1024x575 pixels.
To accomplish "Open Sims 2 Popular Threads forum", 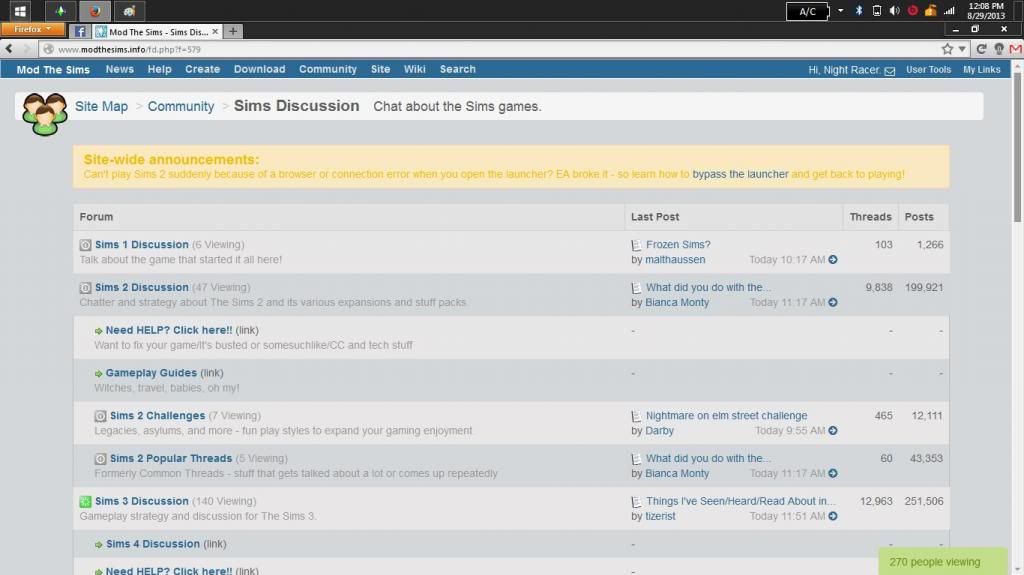I will [x=170, y=458].
